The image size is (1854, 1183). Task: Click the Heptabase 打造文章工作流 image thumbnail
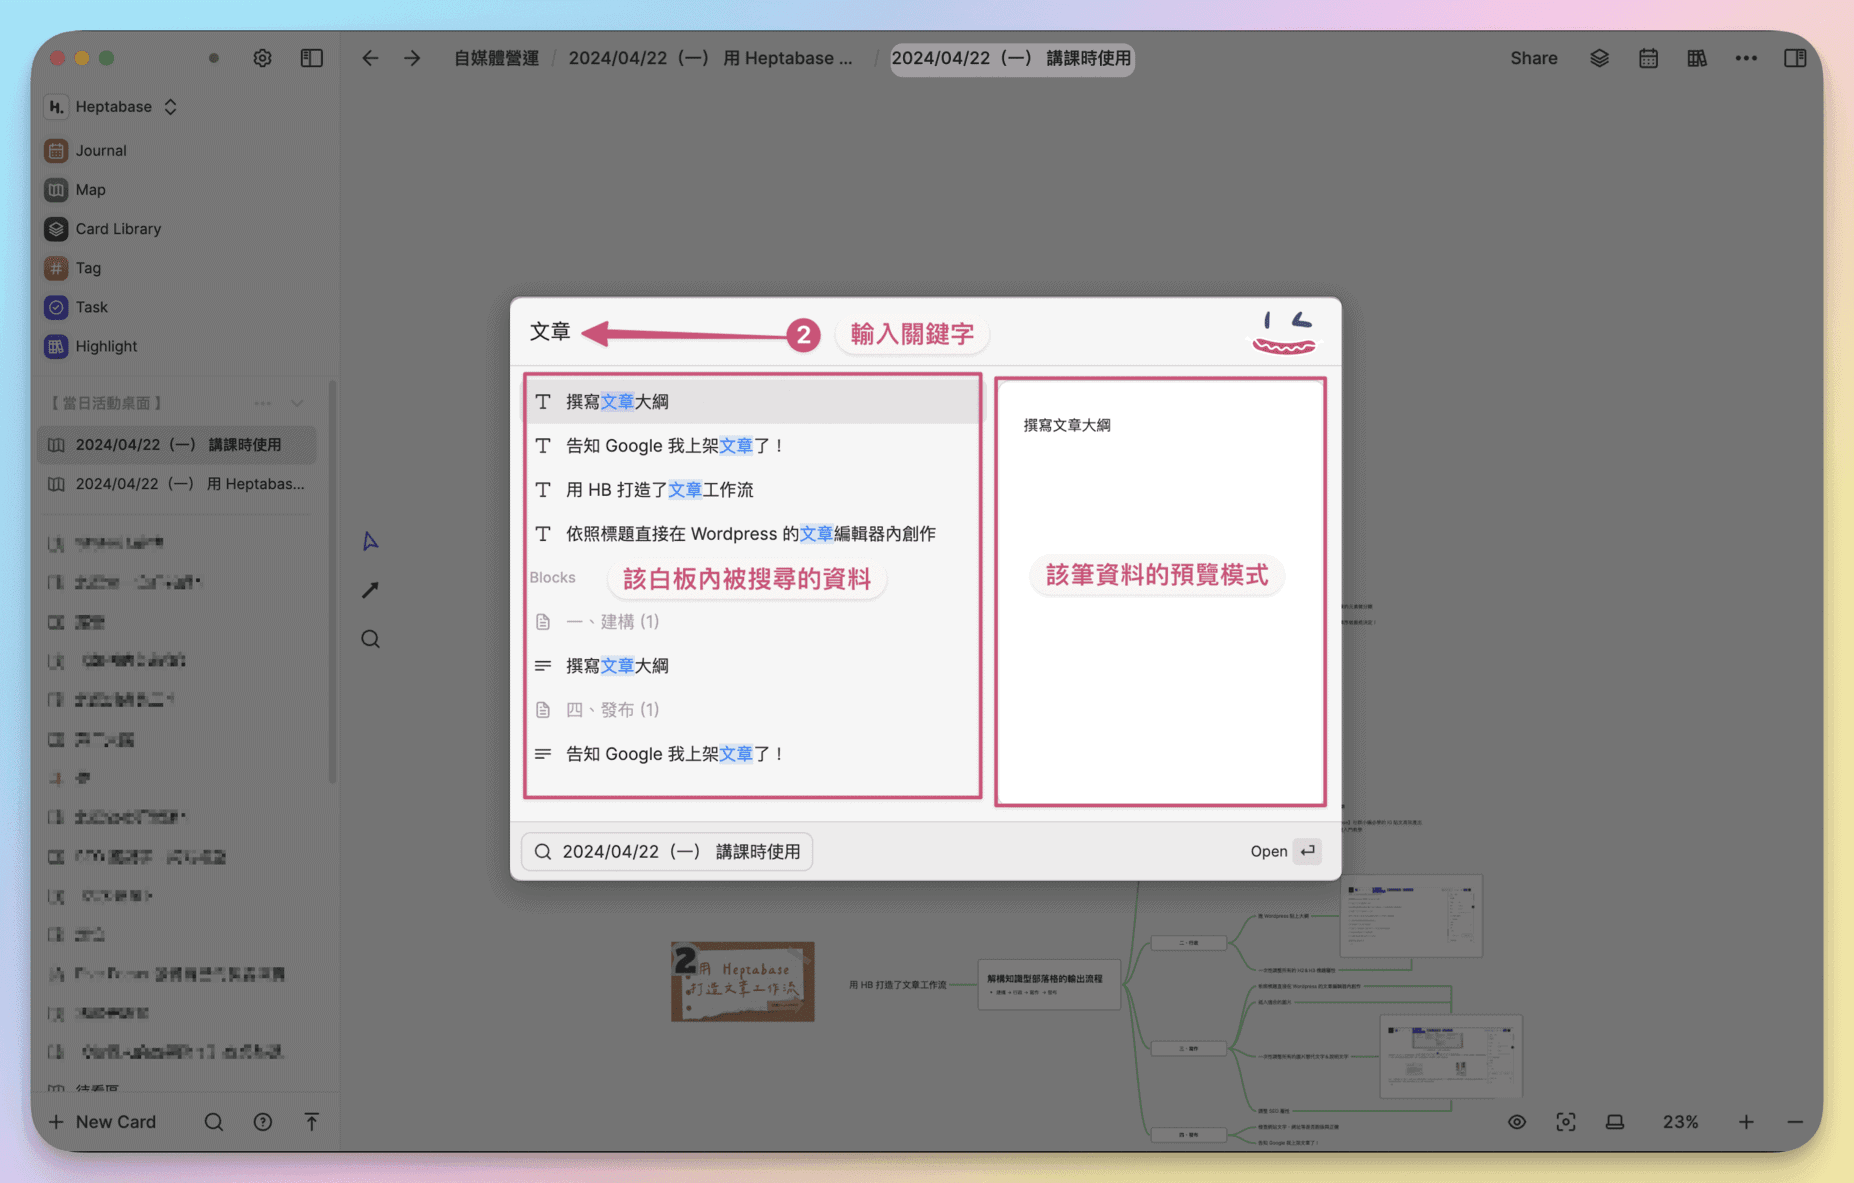point(743,981)
